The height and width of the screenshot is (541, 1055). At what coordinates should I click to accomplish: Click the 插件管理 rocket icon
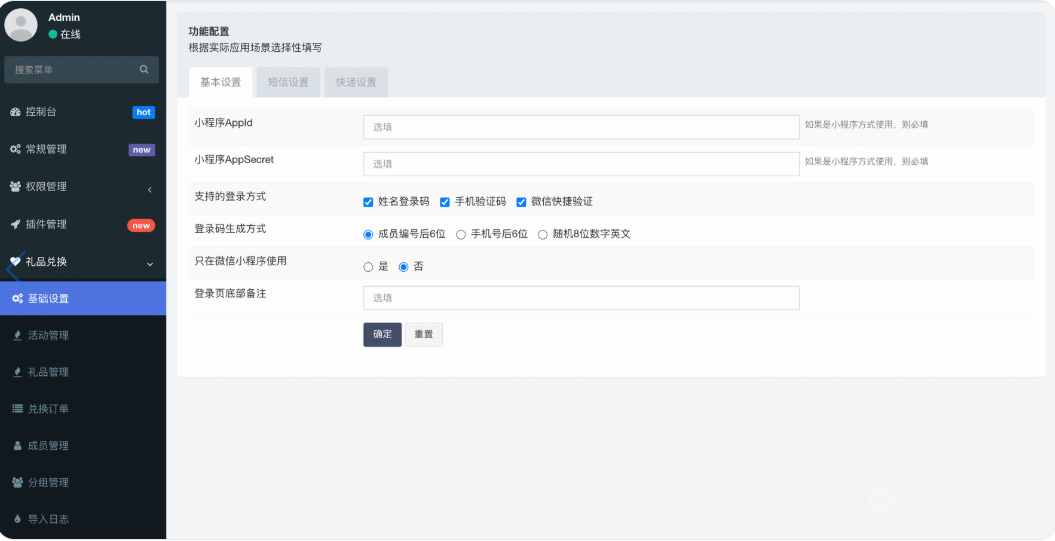(16, 225)
